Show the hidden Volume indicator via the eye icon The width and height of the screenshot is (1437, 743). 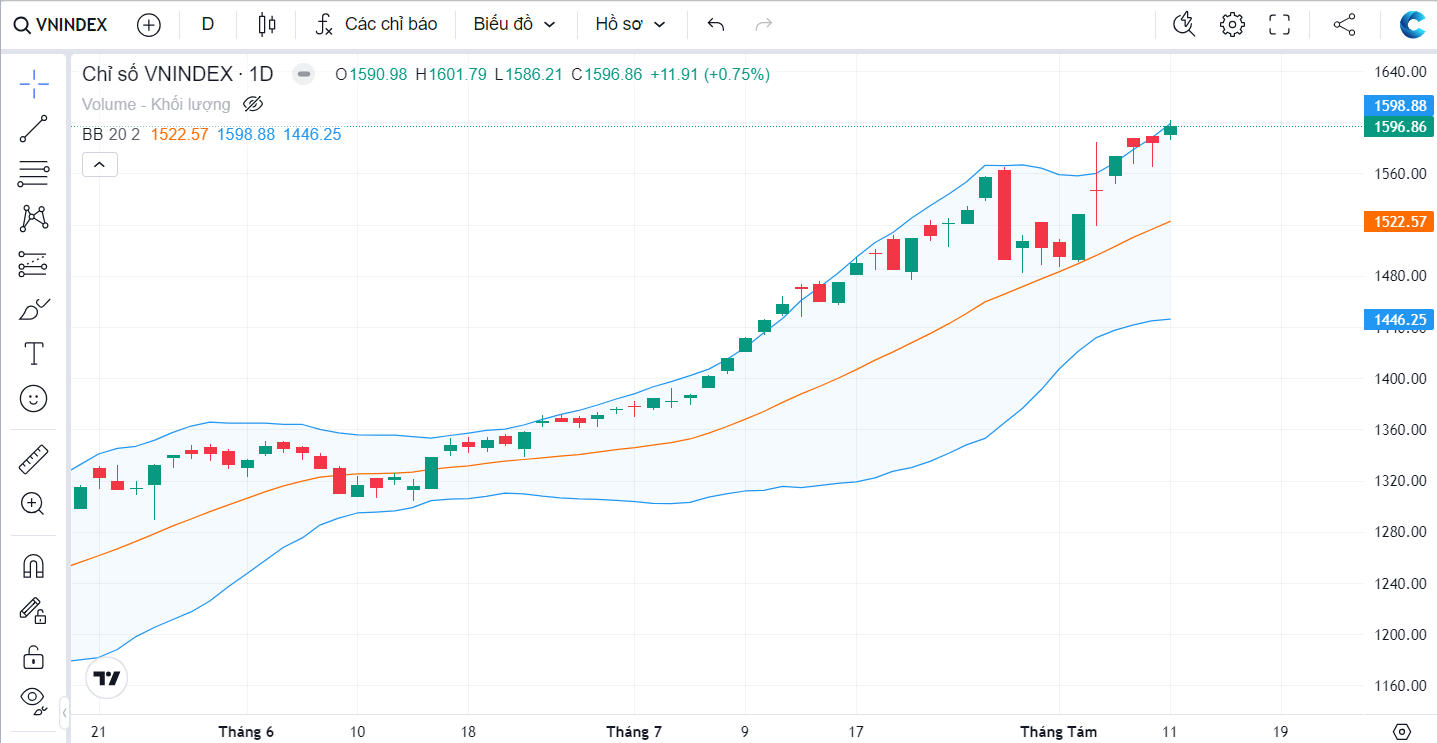[x=253, y=104]
